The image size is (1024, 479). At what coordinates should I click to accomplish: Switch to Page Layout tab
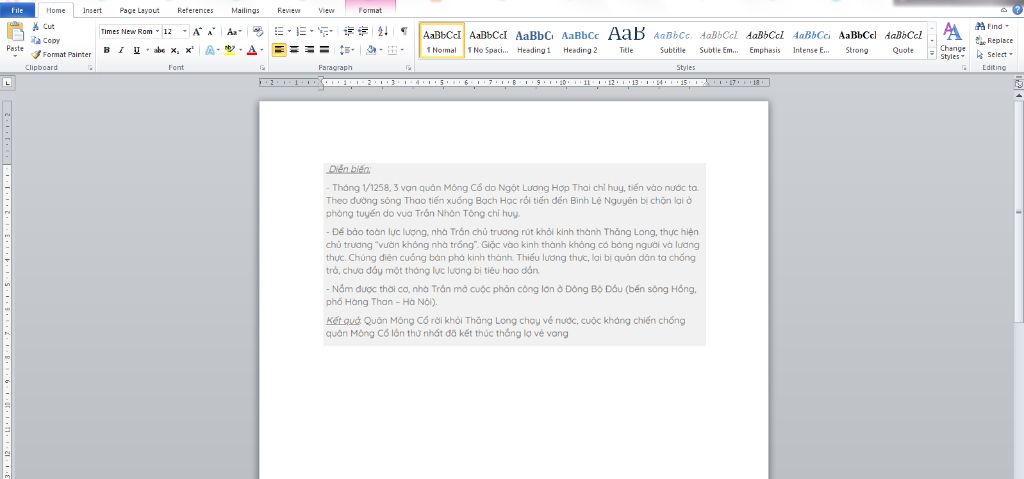pyautogui.click(x=139, y=10)
